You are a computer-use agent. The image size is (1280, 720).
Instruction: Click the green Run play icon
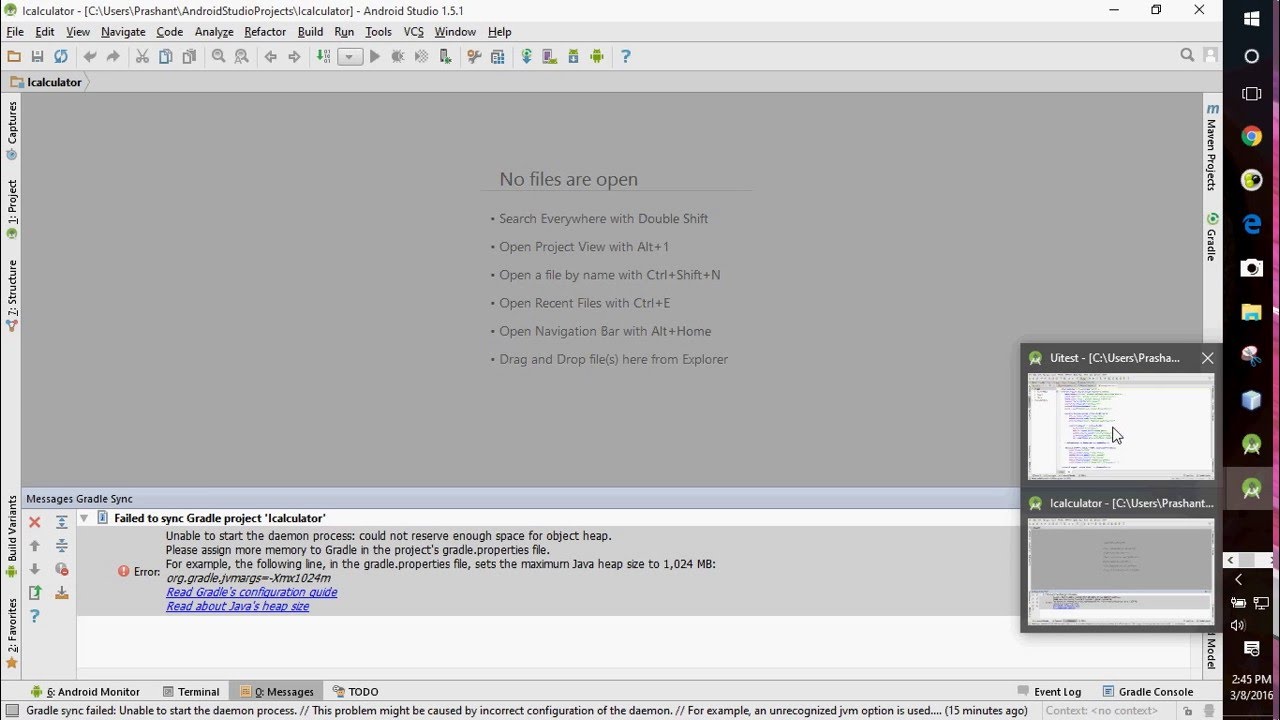point(375,57)
